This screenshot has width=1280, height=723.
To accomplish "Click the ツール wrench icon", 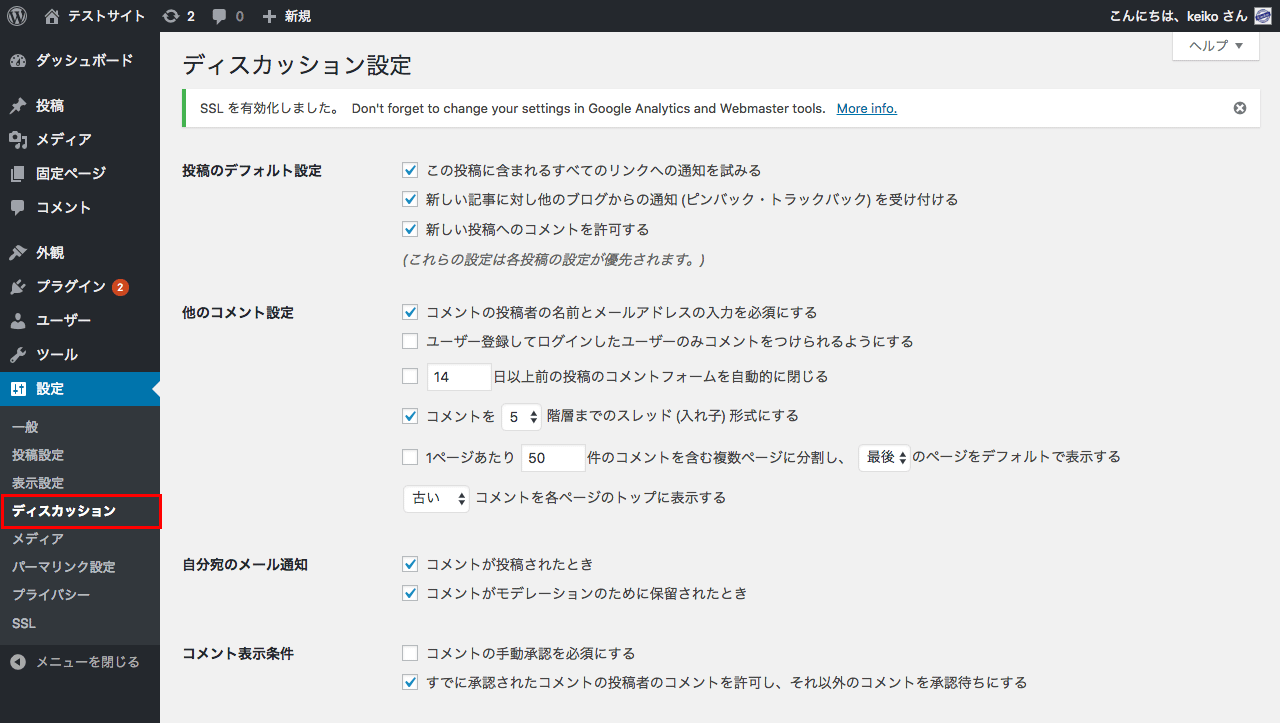I will tap(18, 355).
